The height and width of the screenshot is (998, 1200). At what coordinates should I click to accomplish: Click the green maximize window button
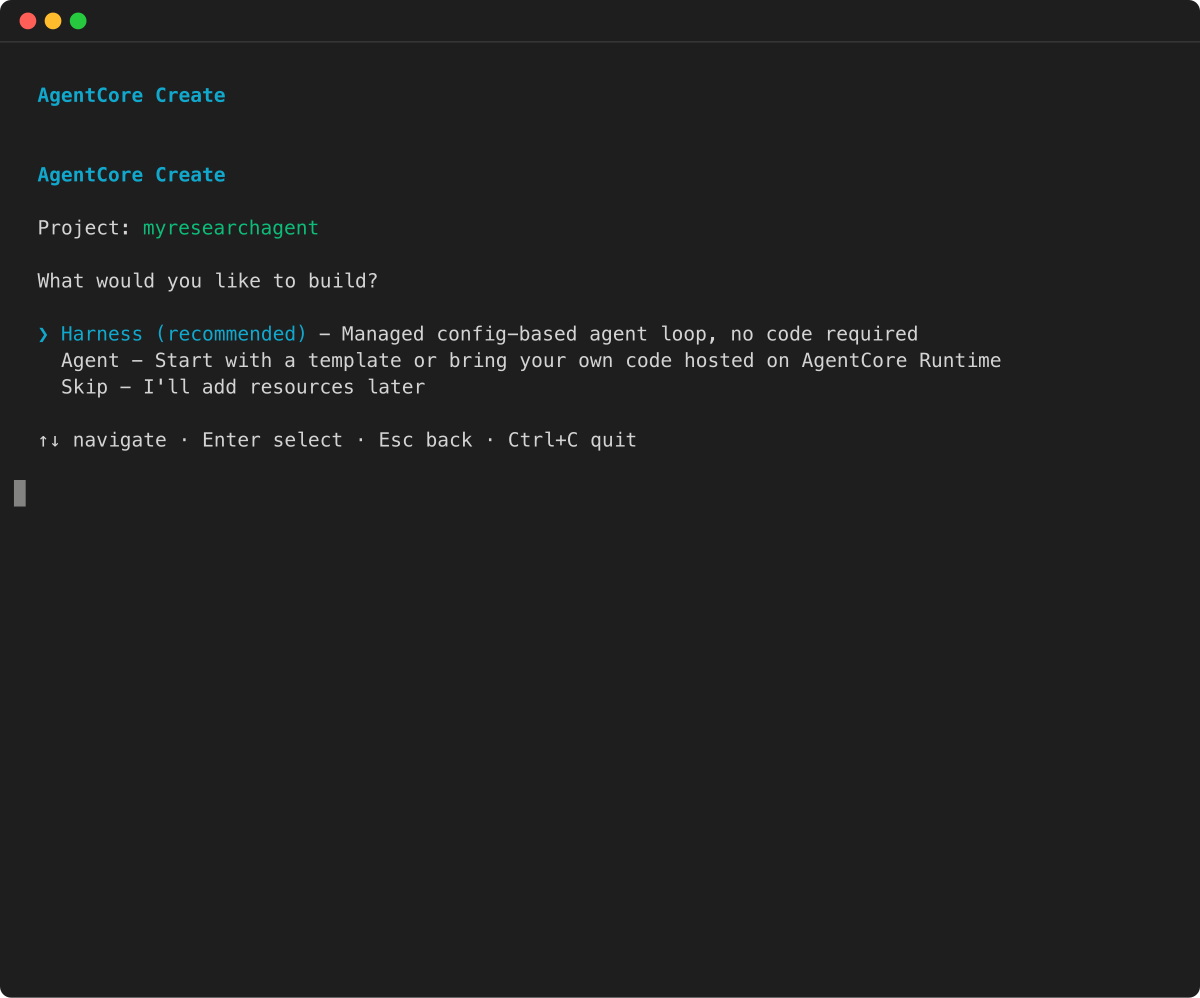[78, 21]
